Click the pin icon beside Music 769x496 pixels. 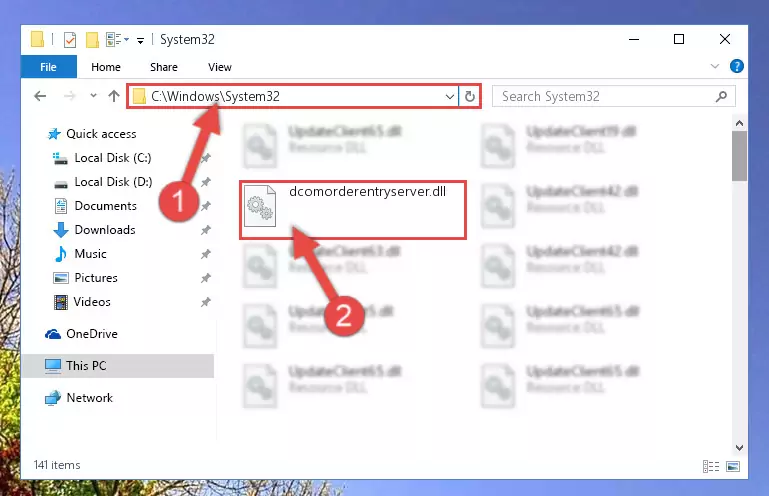click(205, 254)
